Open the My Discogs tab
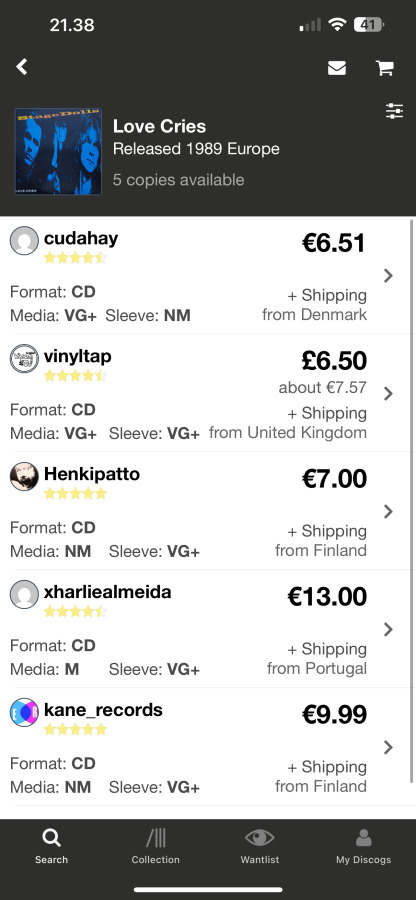Viewport: 416px width, 900px height. [363, 846]
